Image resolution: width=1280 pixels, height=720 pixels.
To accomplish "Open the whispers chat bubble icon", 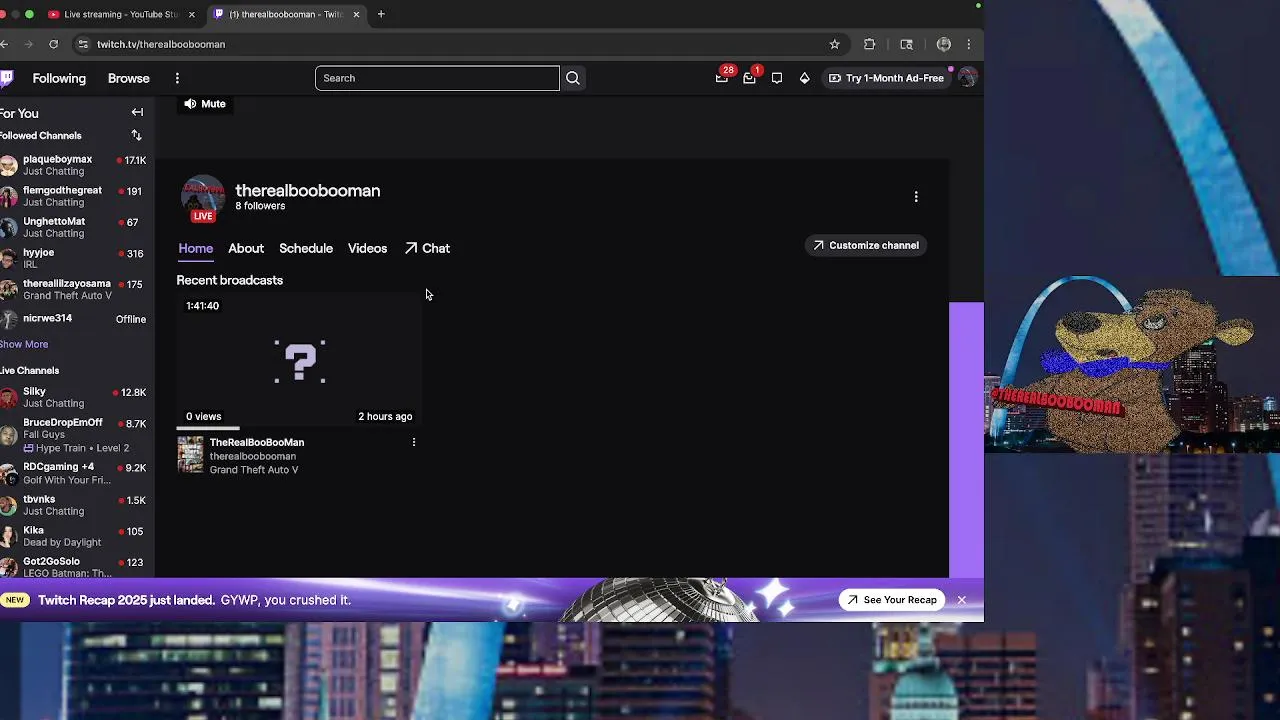I will (x=777, y=78).
